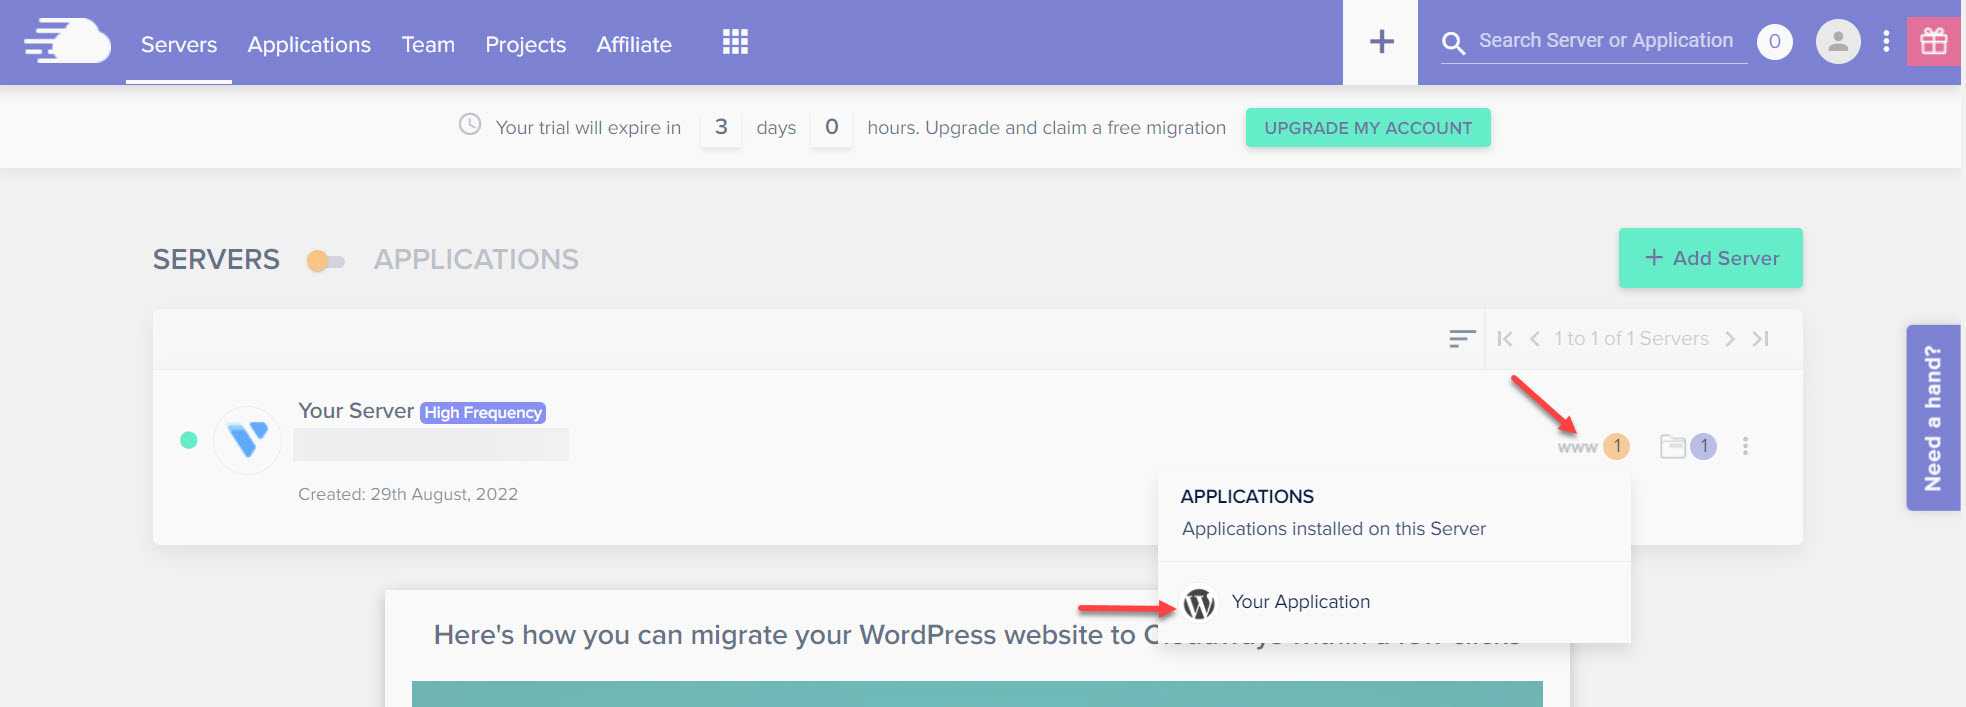This screenshot has width=1966, height=707.
Task: Click the orange applications count badge
Action: [x=1617, y=446]
